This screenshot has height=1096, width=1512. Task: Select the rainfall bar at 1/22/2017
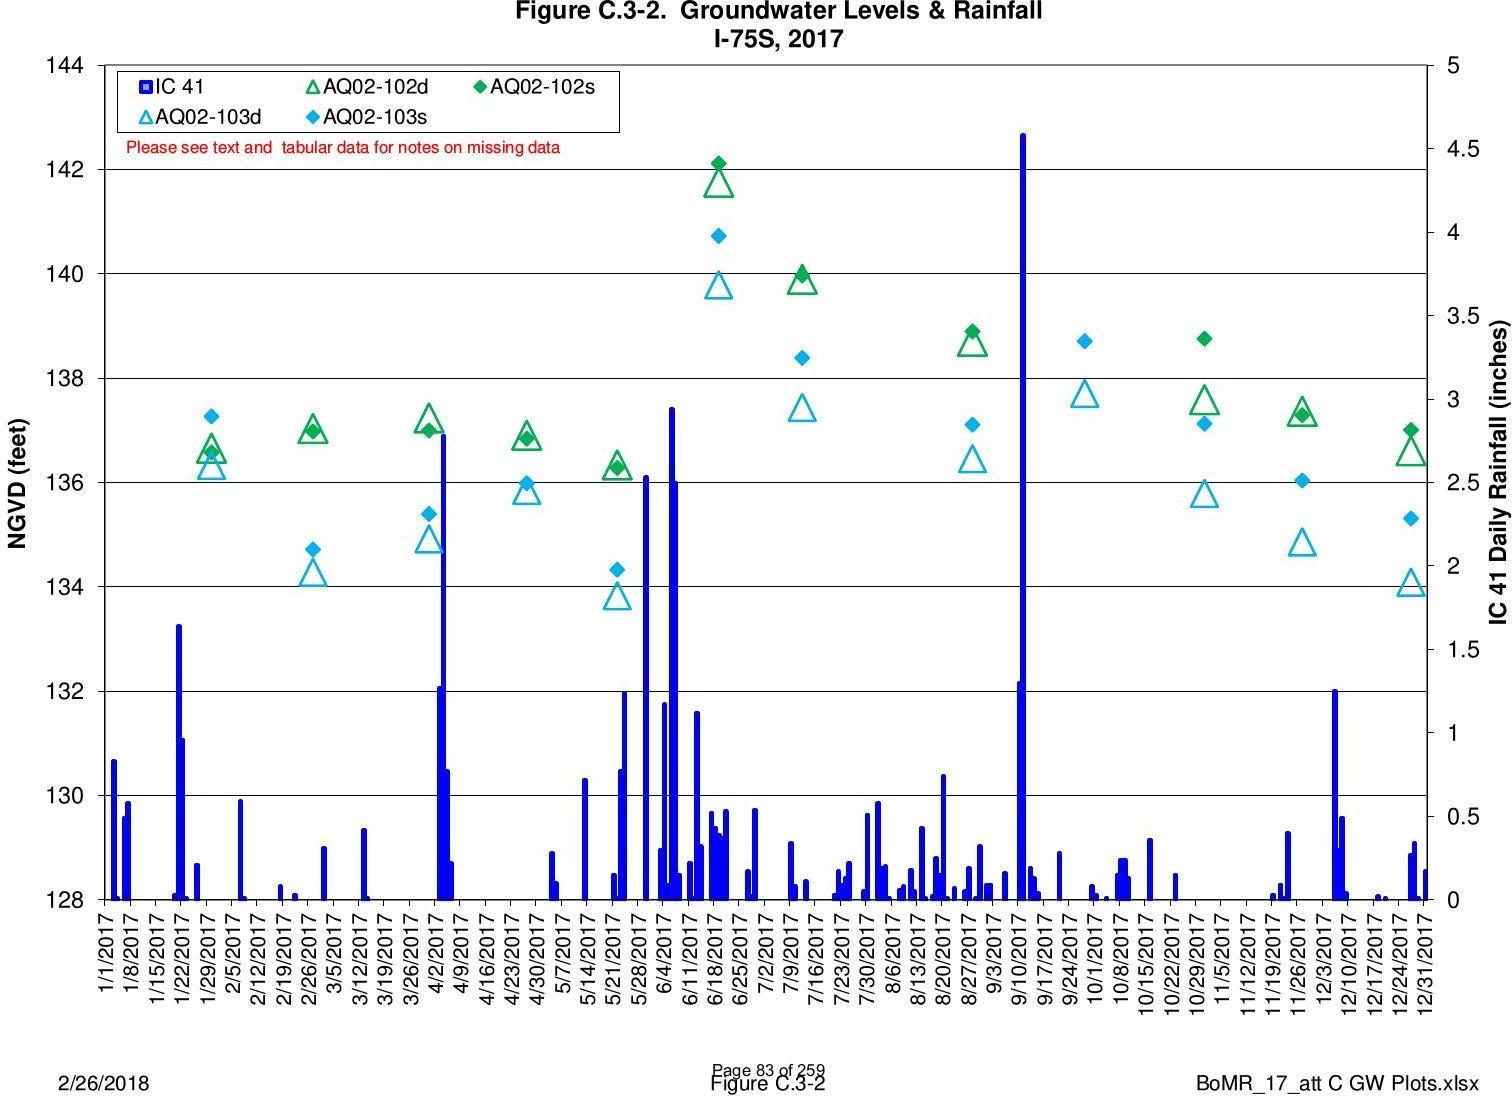179,762
